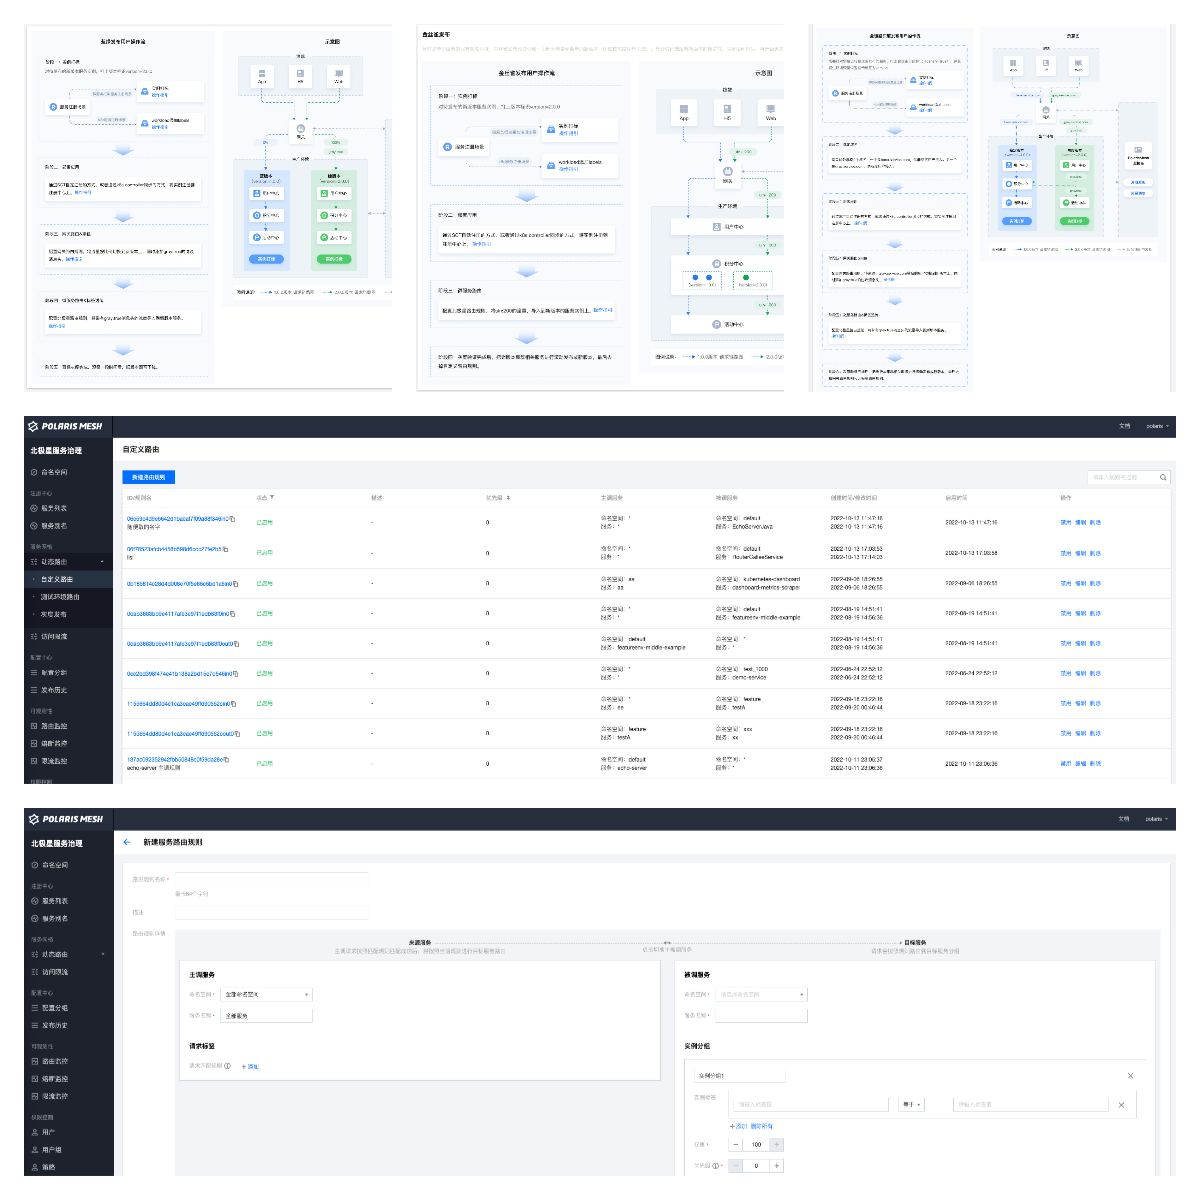The image size is (1200, 1200).
Task: Click the info icon next to 请求匹配规则
Action: 228,1066
